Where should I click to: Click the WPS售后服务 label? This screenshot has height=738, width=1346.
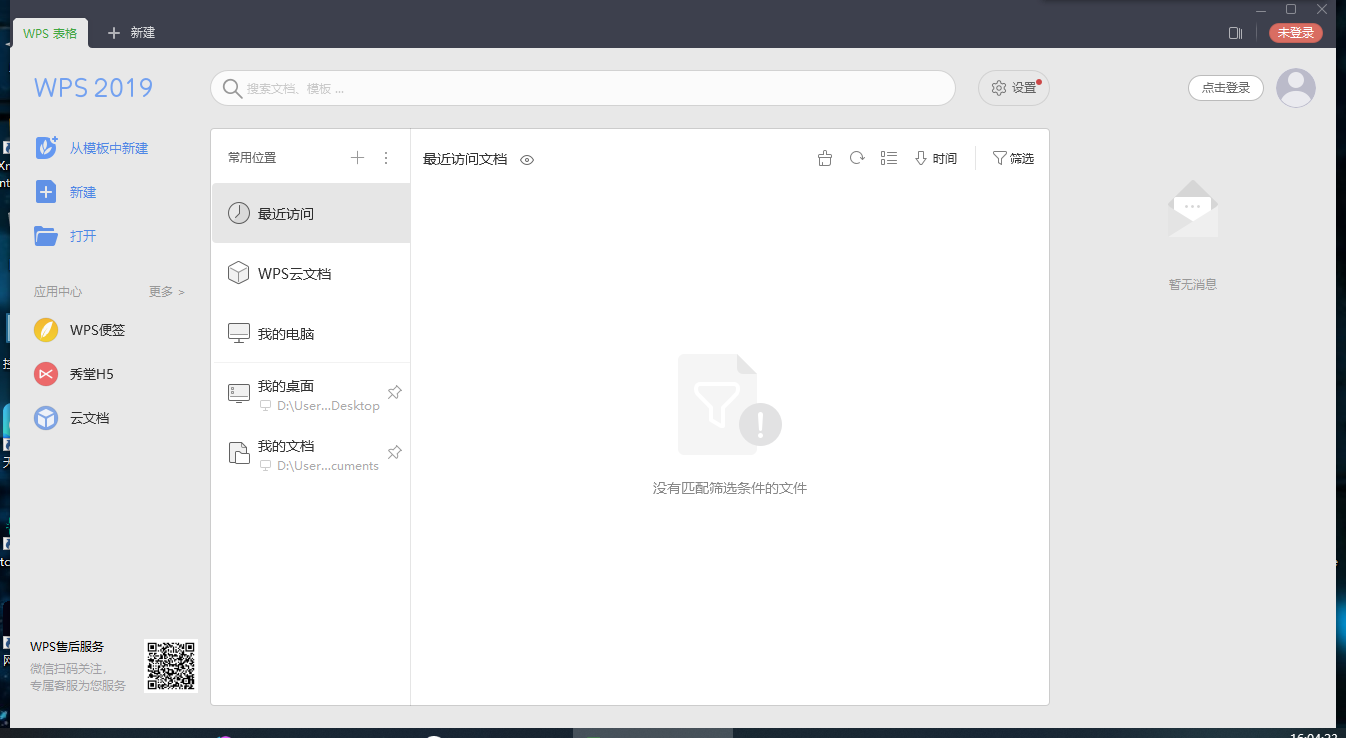[x=67, y=647]
